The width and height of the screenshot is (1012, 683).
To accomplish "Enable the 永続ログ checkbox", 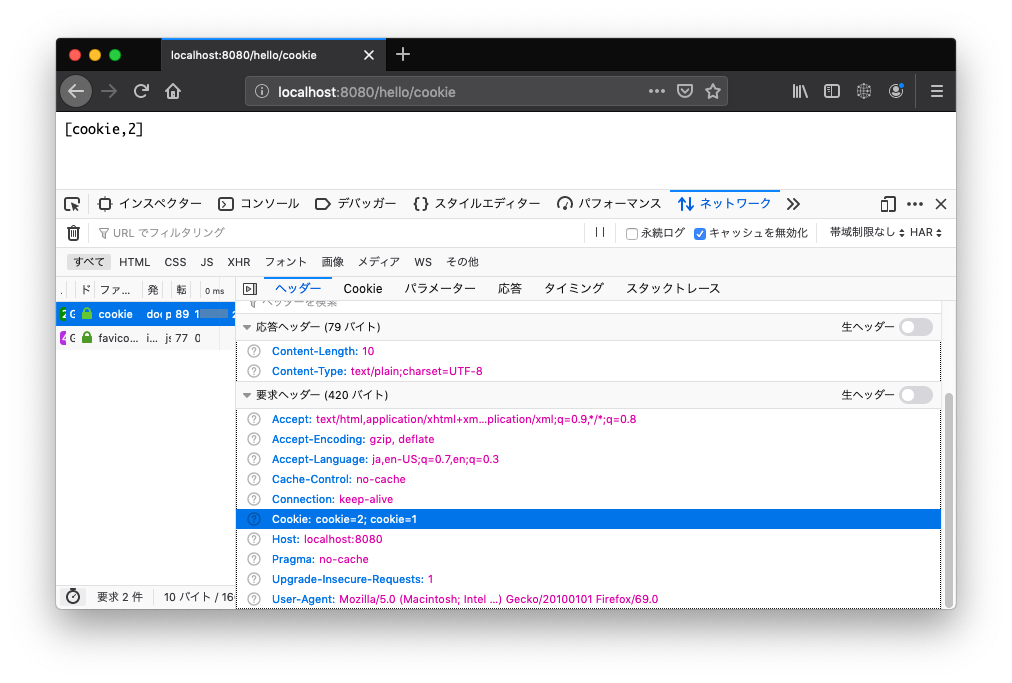I will tap(630, 232).
